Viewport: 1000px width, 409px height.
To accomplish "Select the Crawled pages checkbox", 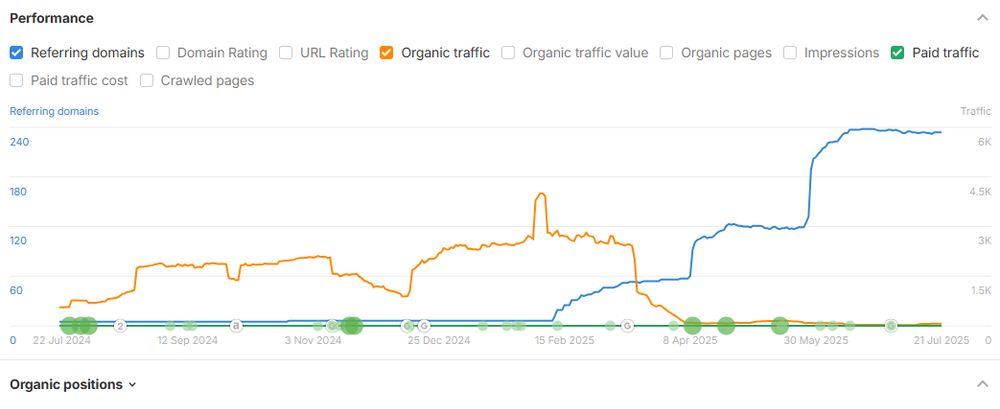I will click(147, 81).
